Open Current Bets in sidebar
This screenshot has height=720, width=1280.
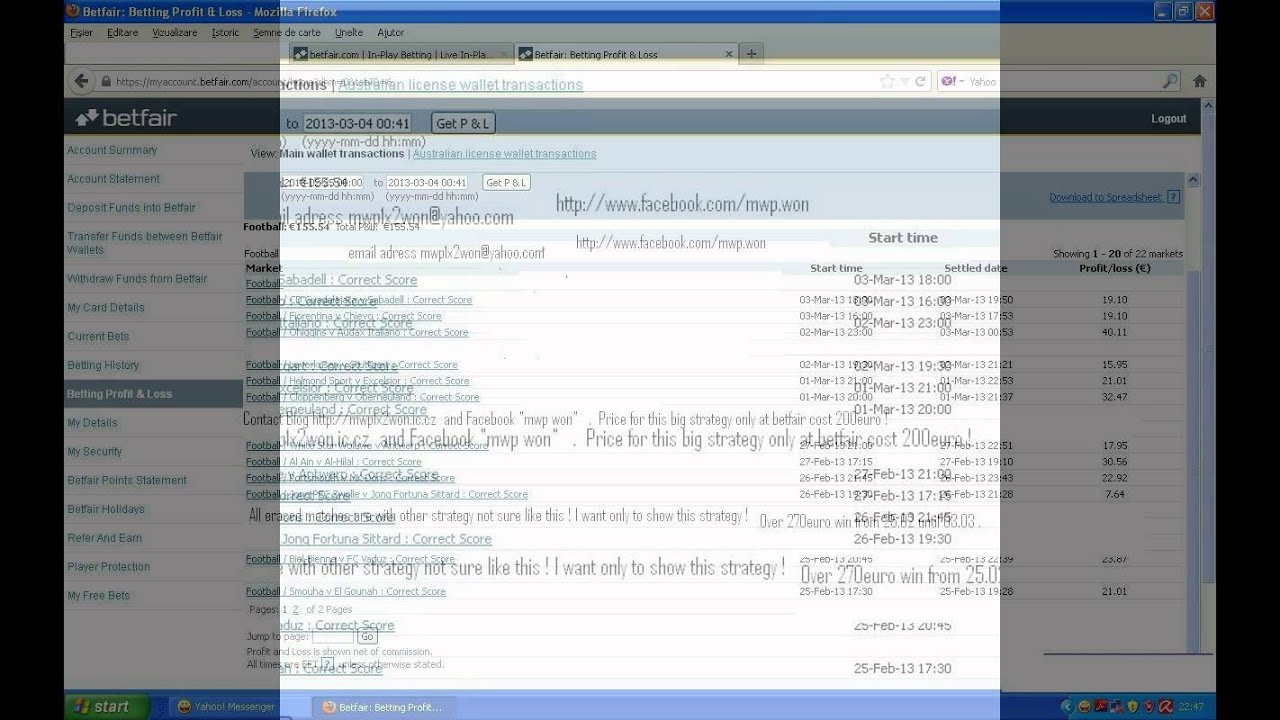tap(98, 337)
